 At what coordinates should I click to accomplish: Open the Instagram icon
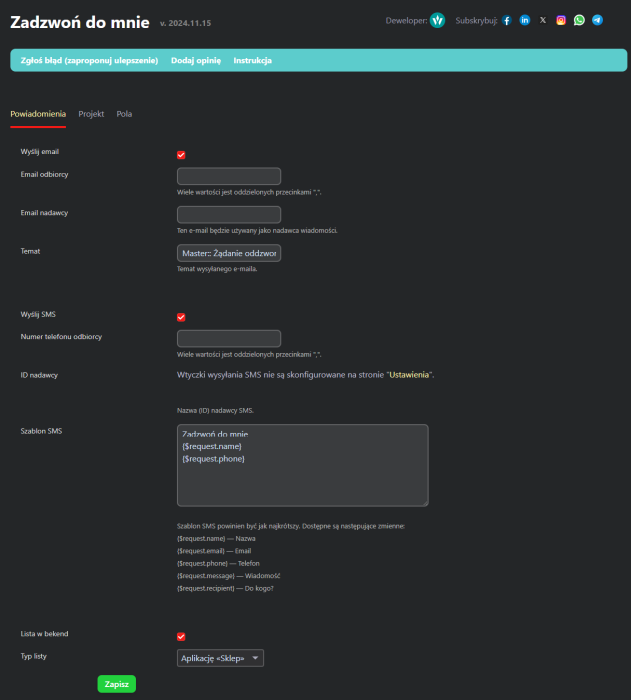coord(561,20)
